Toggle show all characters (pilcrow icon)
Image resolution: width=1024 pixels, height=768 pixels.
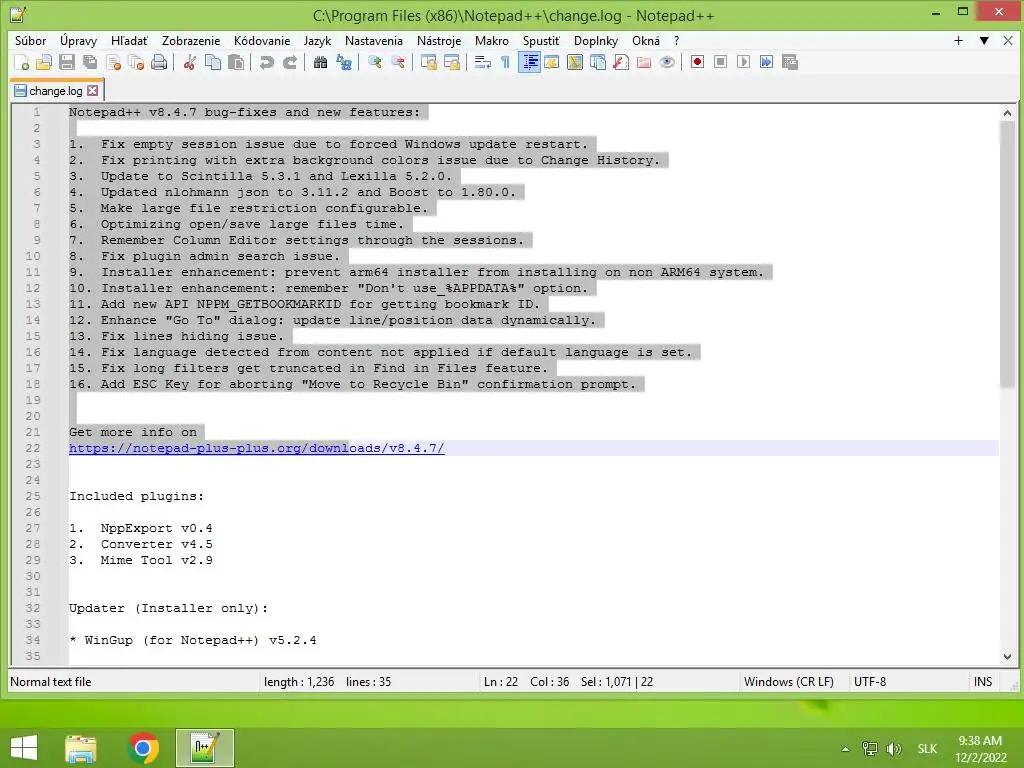(505, 62)
